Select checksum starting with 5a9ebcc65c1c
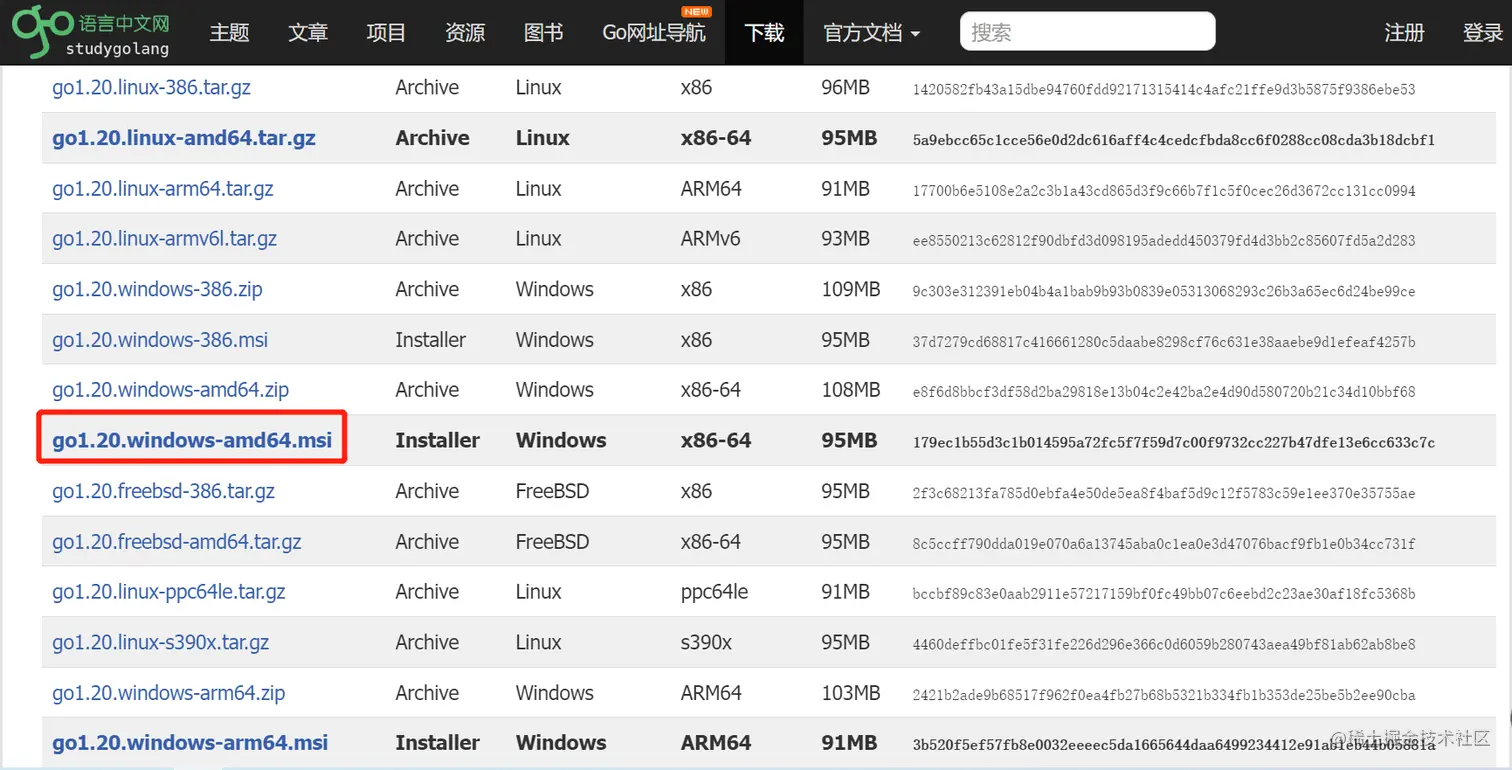 tap(1173, 140)
